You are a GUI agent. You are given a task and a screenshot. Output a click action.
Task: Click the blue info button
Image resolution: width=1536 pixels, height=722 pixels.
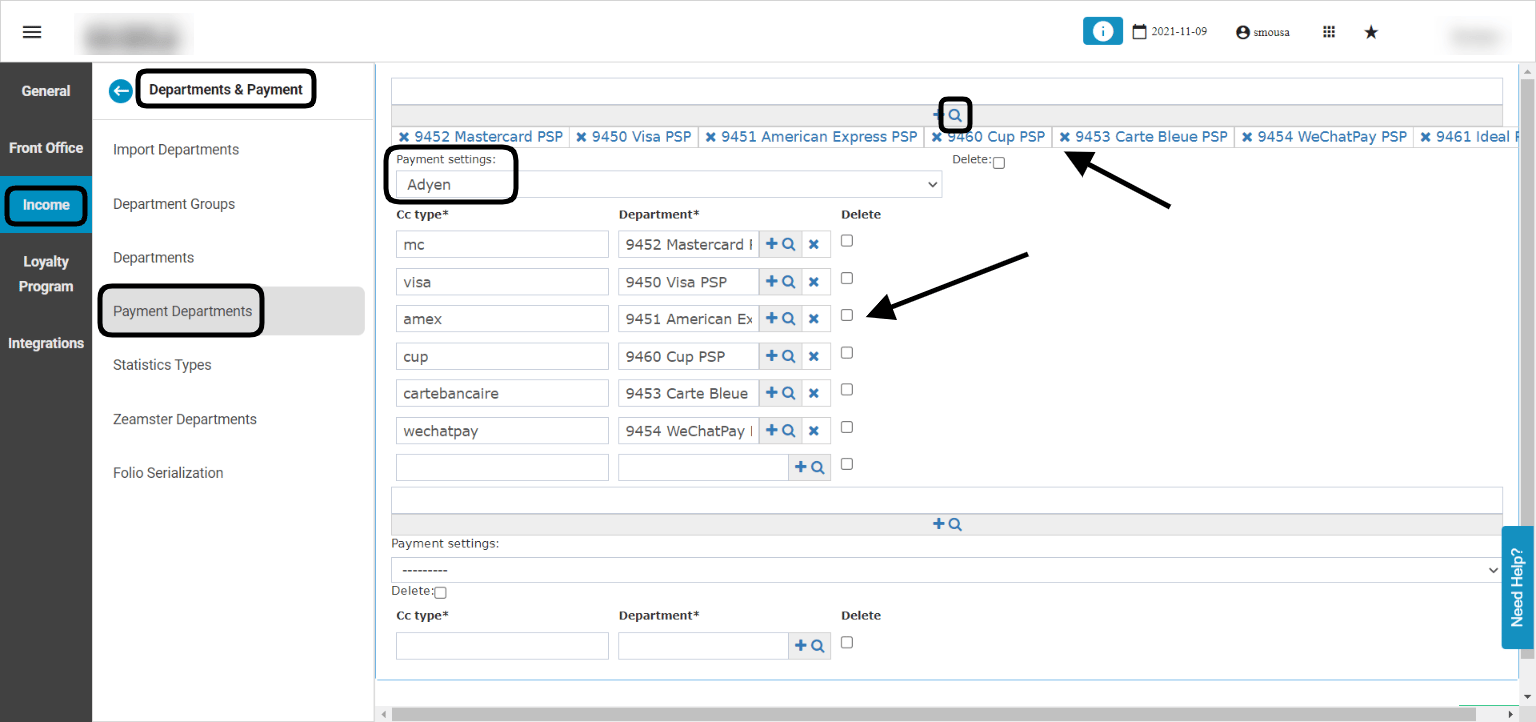[1103, 31]
